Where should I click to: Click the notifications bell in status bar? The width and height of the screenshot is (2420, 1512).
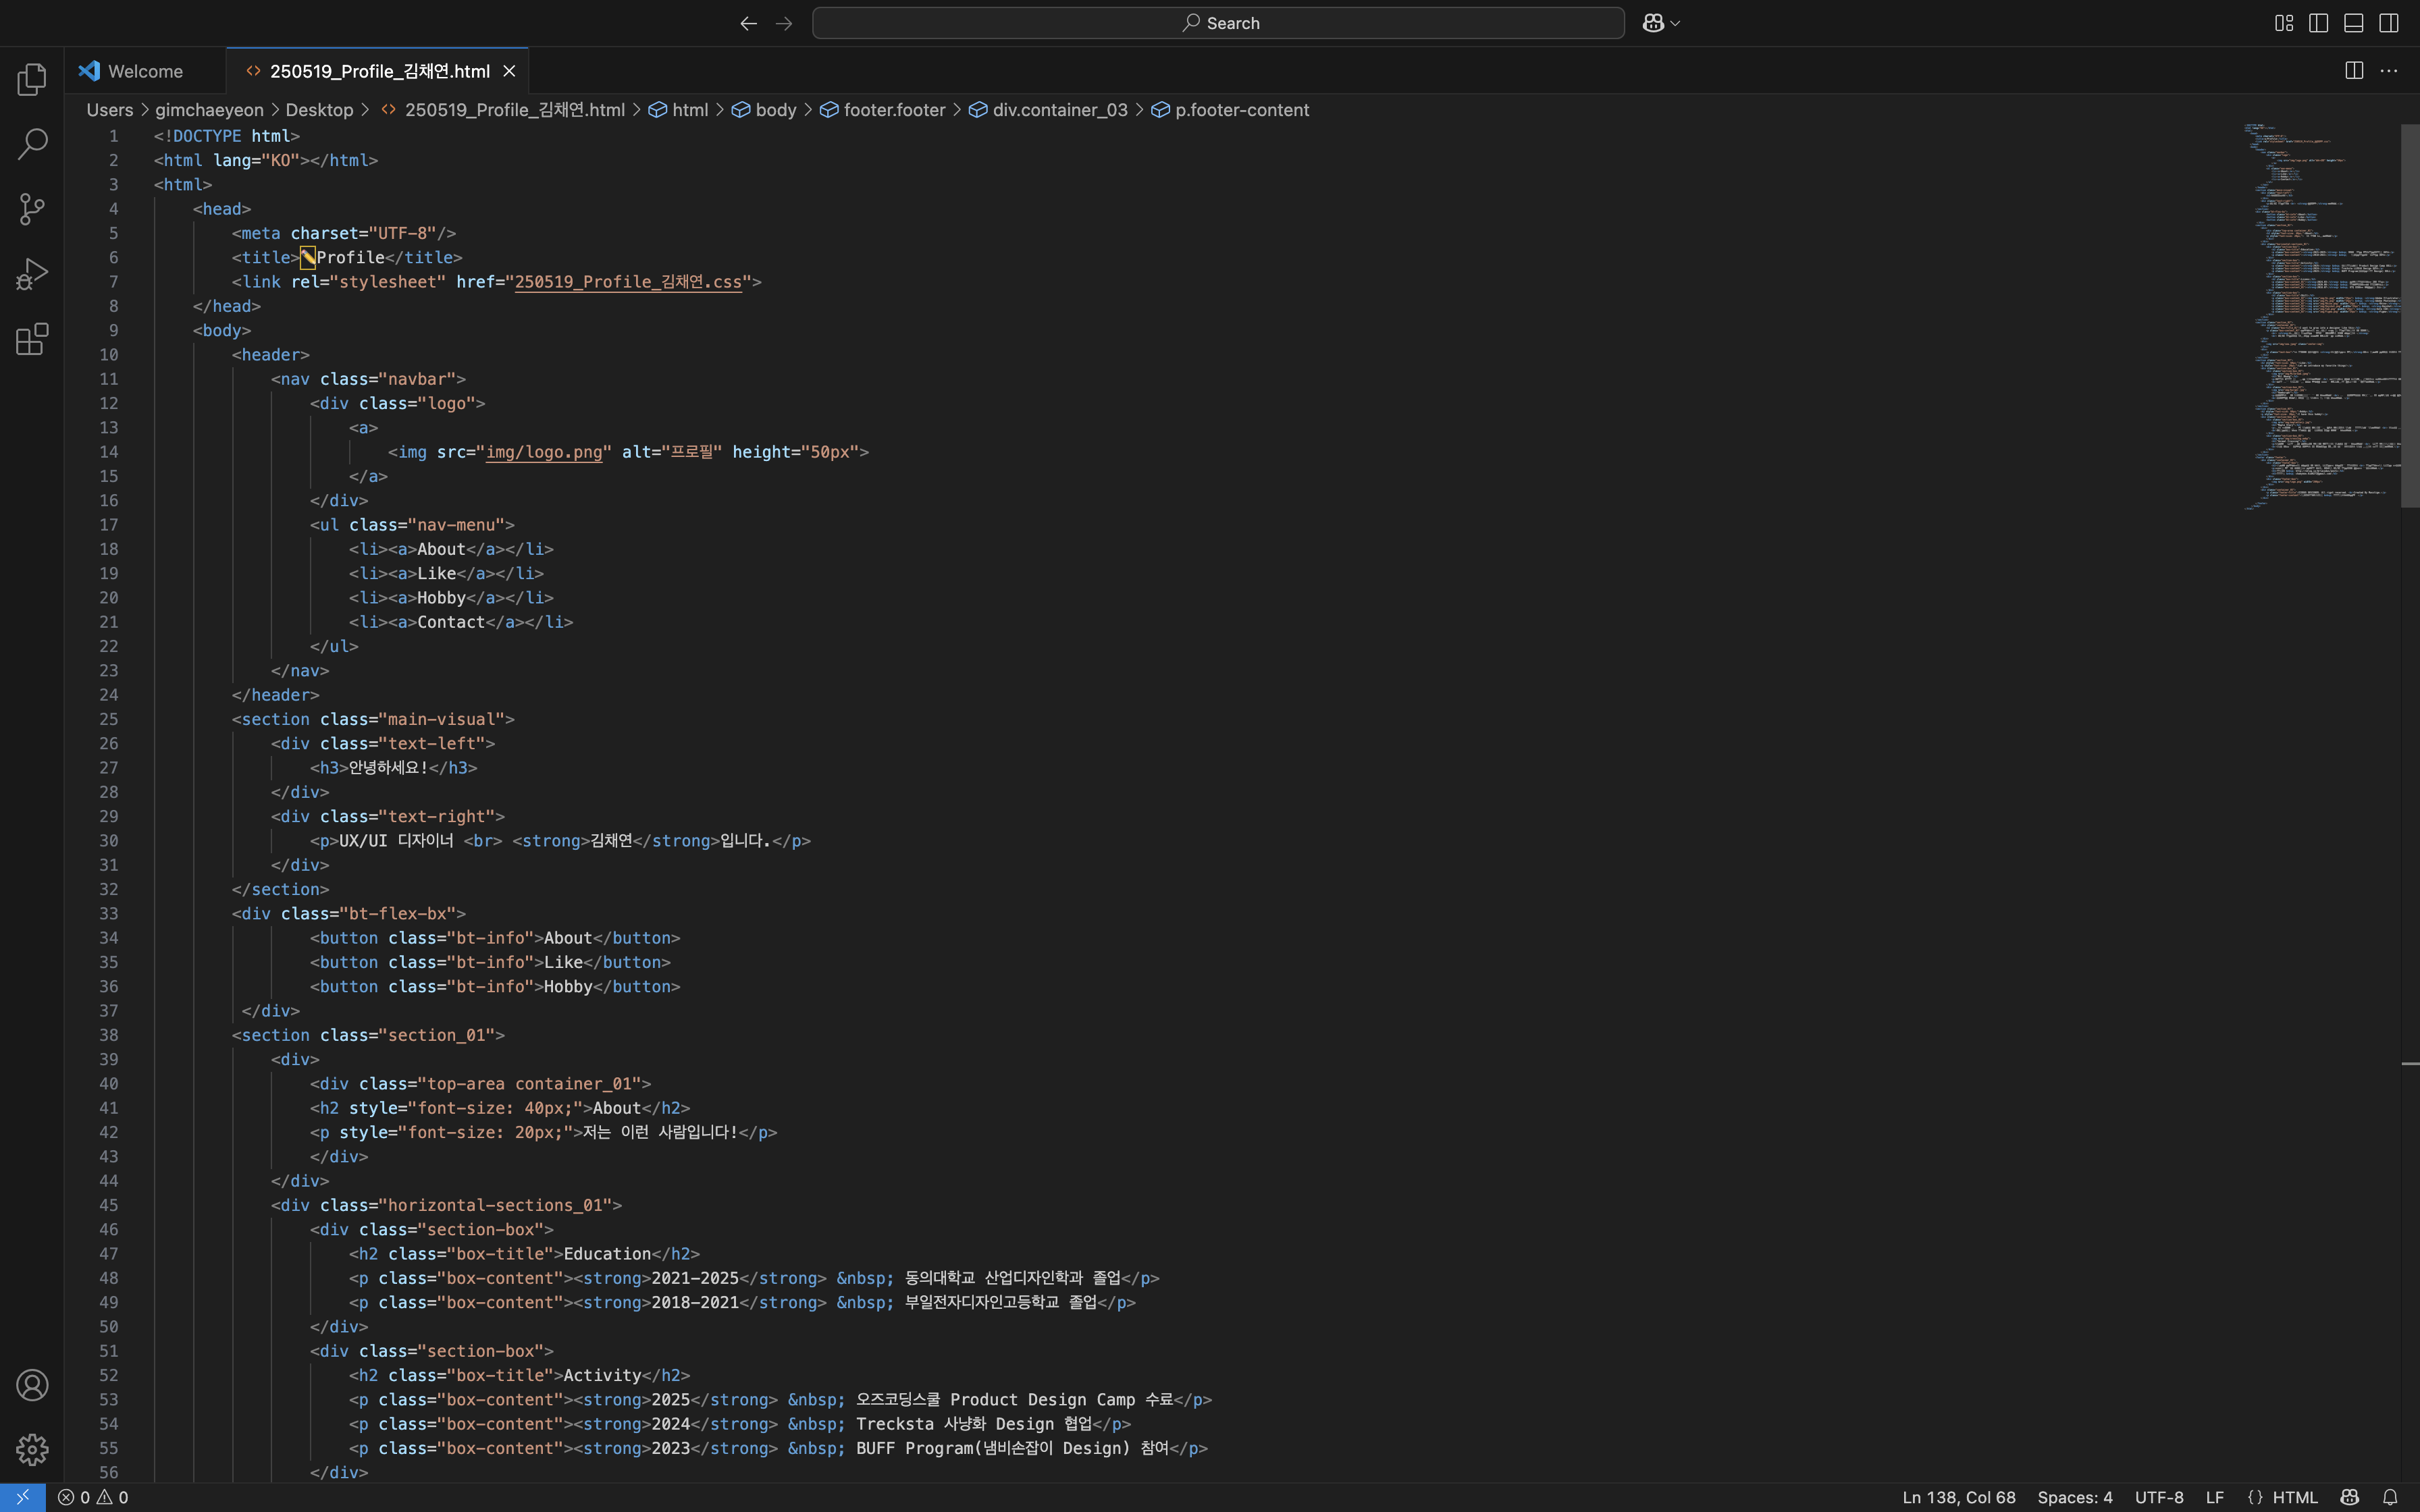click(x=2389, y=1497)
